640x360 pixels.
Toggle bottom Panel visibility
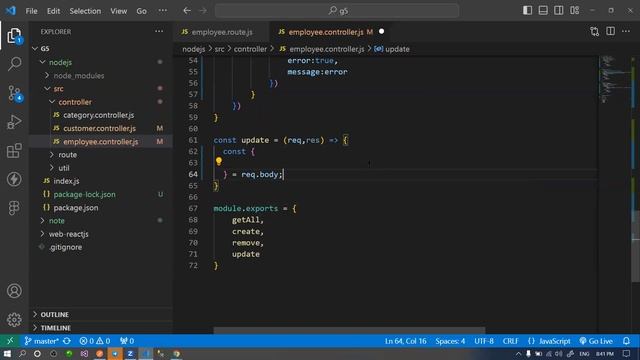543,11
